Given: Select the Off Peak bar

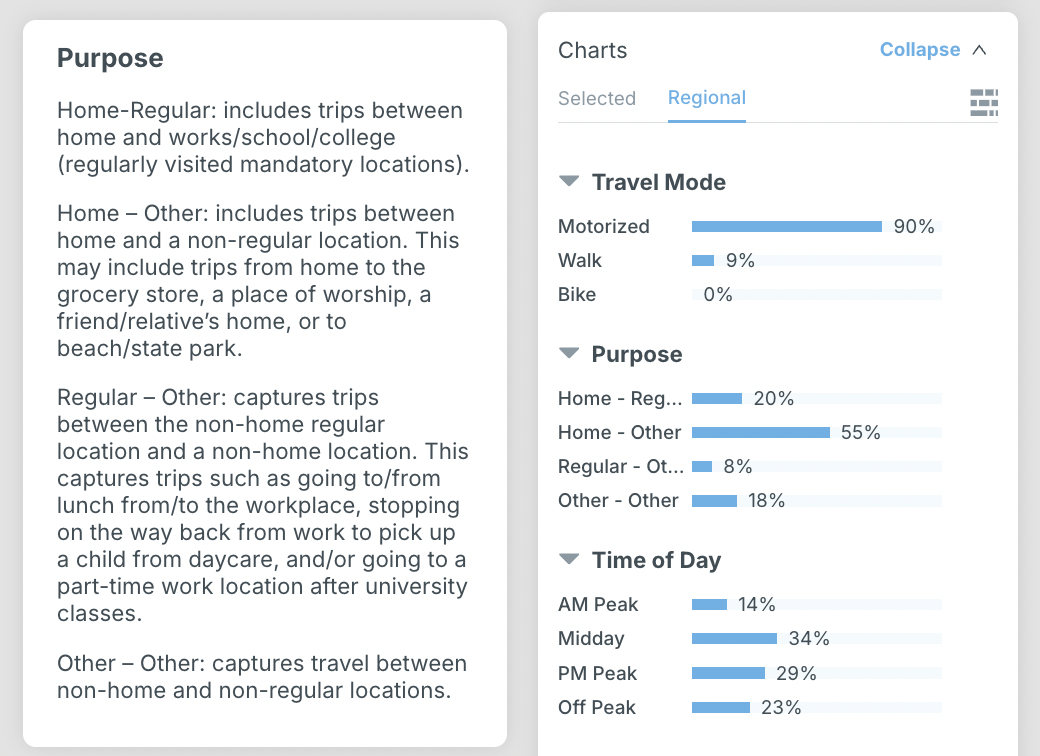Looking at the screenshot, I should click(721, 708).
